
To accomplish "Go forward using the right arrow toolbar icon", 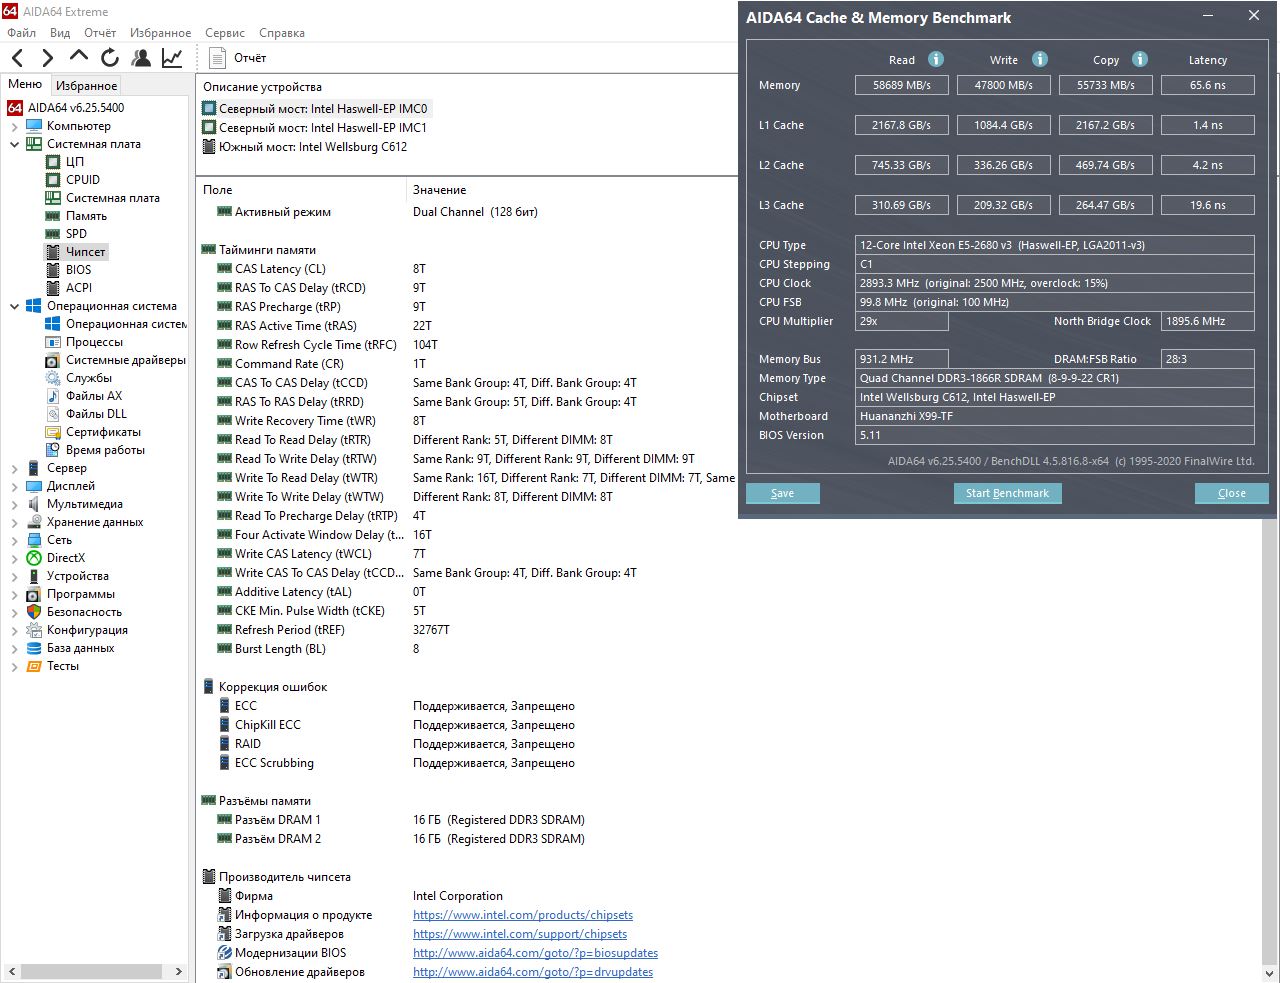I will pyautogui.click(x=48, y=58).
